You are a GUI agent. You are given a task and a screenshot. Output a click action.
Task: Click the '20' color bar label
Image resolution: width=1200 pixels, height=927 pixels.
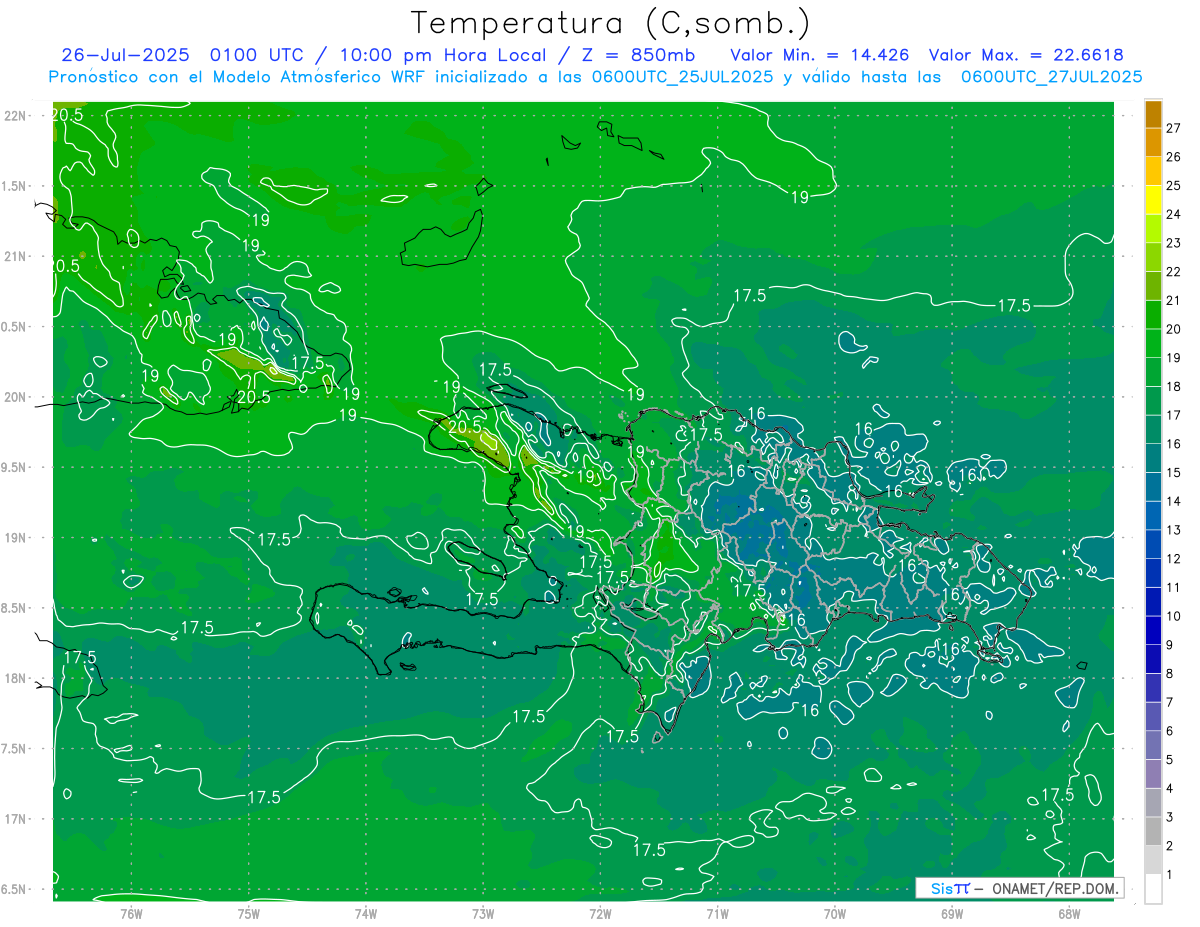click(1174, 329)
